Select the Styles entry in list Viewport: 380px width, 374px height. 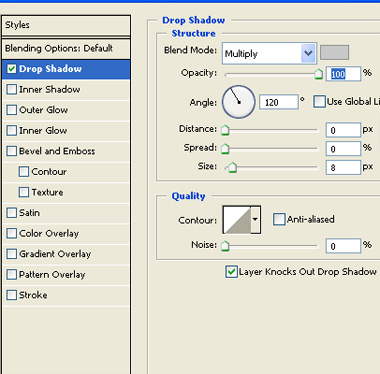(66, 25)
